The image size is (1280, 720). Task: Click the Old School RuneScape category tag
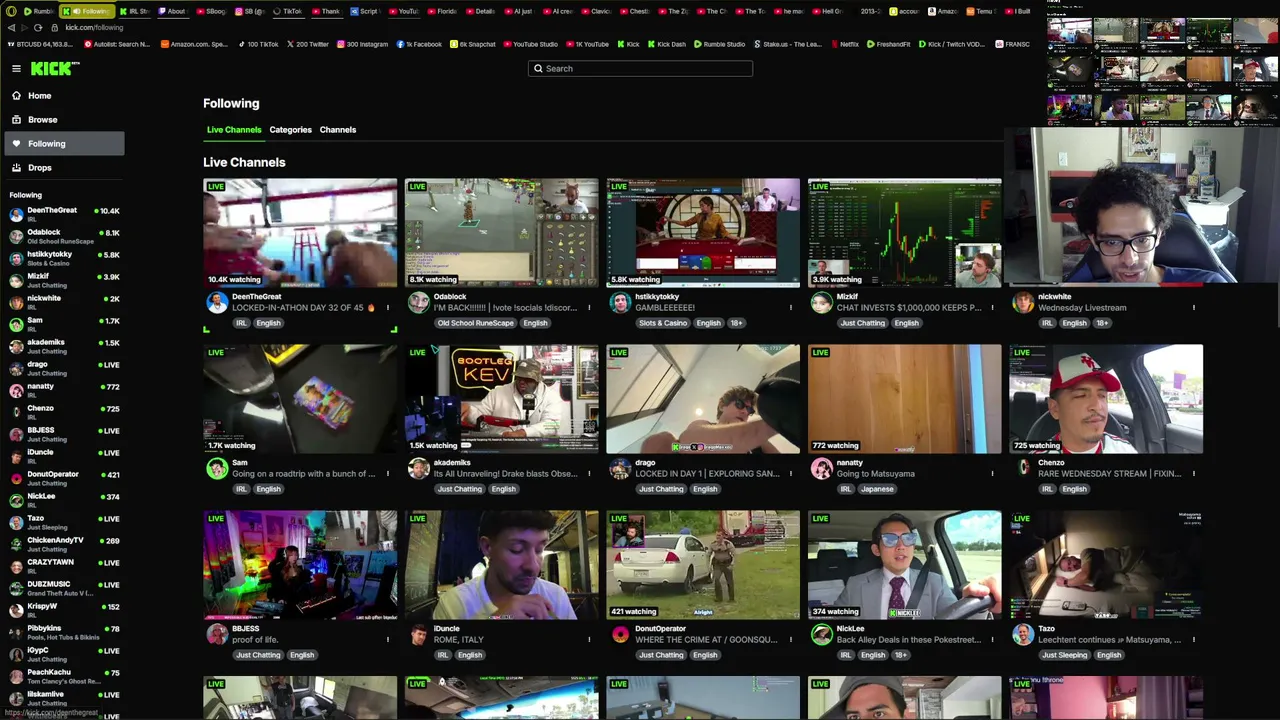475,323
